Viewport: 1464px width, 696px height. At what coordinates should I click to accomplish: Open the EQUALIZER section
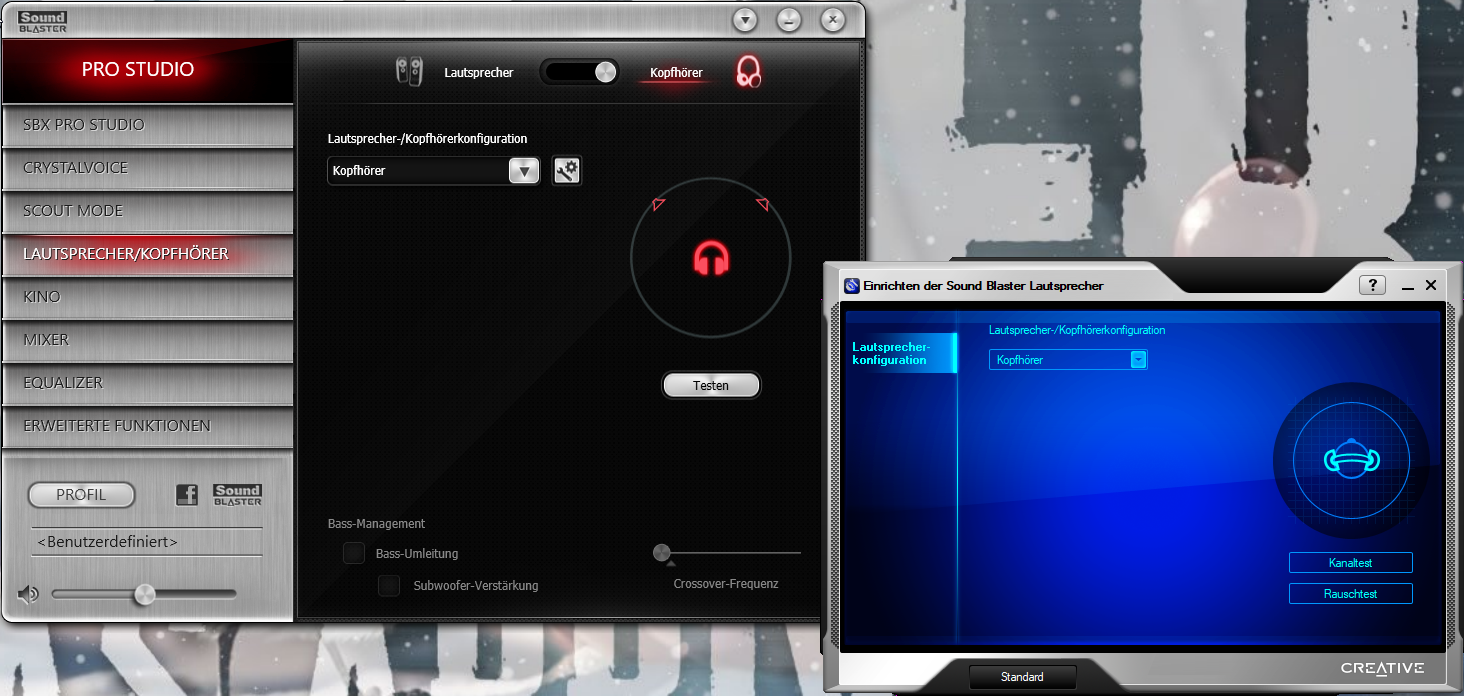point(148,383)
